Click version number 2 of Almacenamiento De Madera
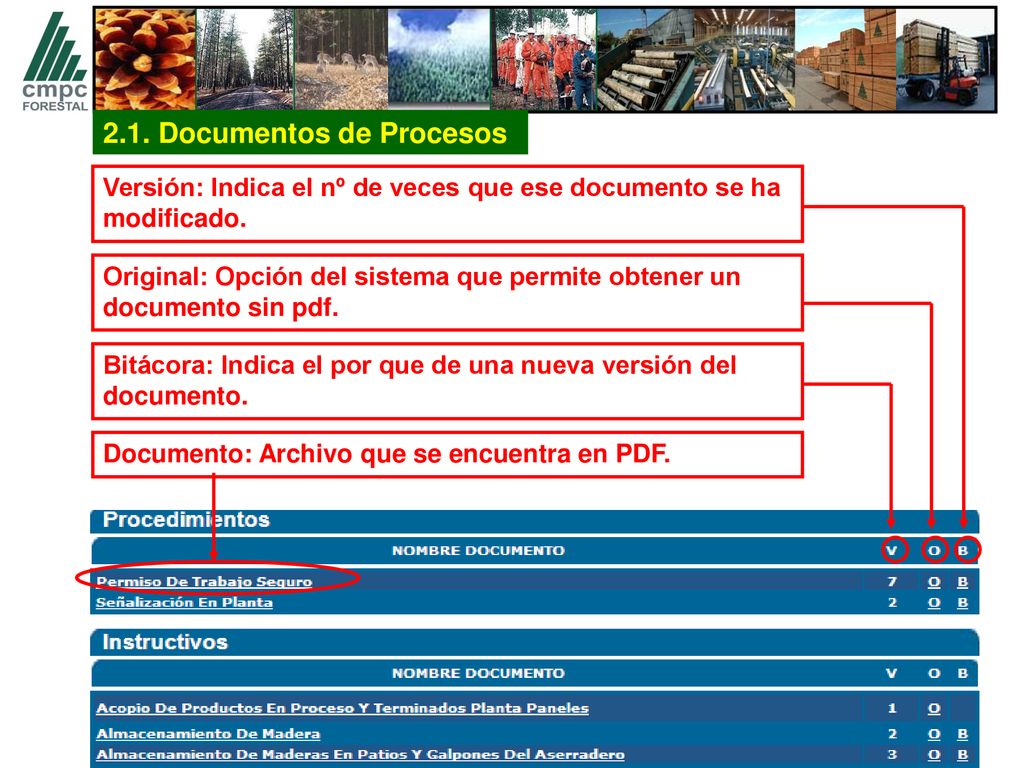The image size is (1024, 768). (x=892, y=733)
